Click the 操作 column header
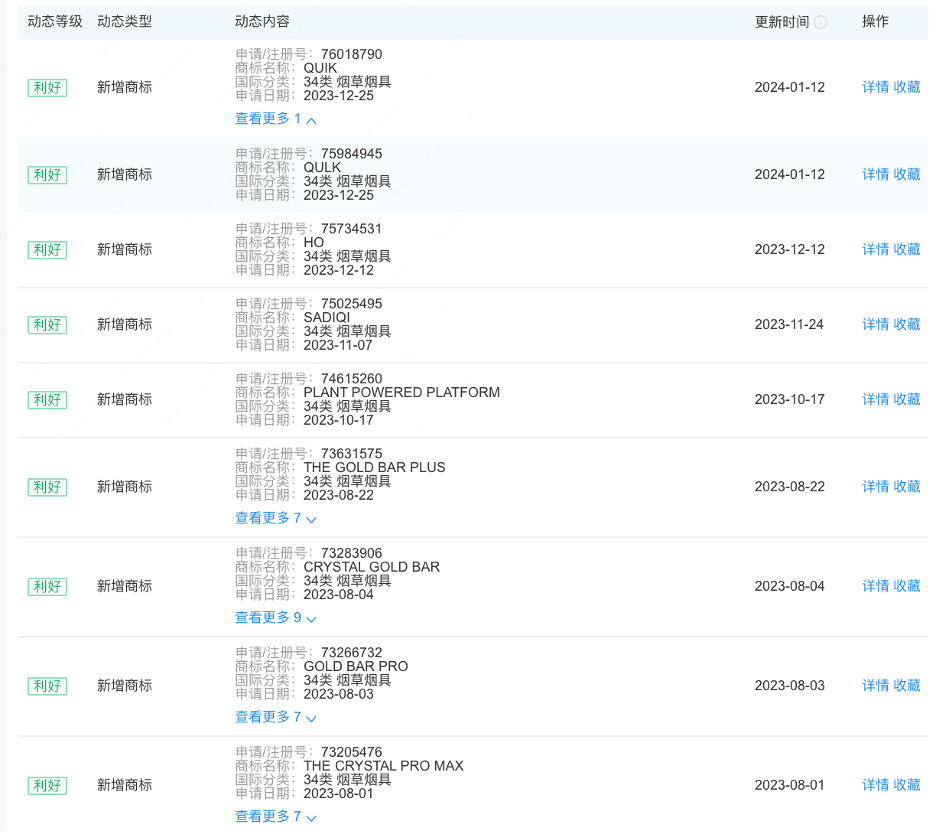Image resolution: width=936 pixels, height=832 pixels. pos(876,22)
